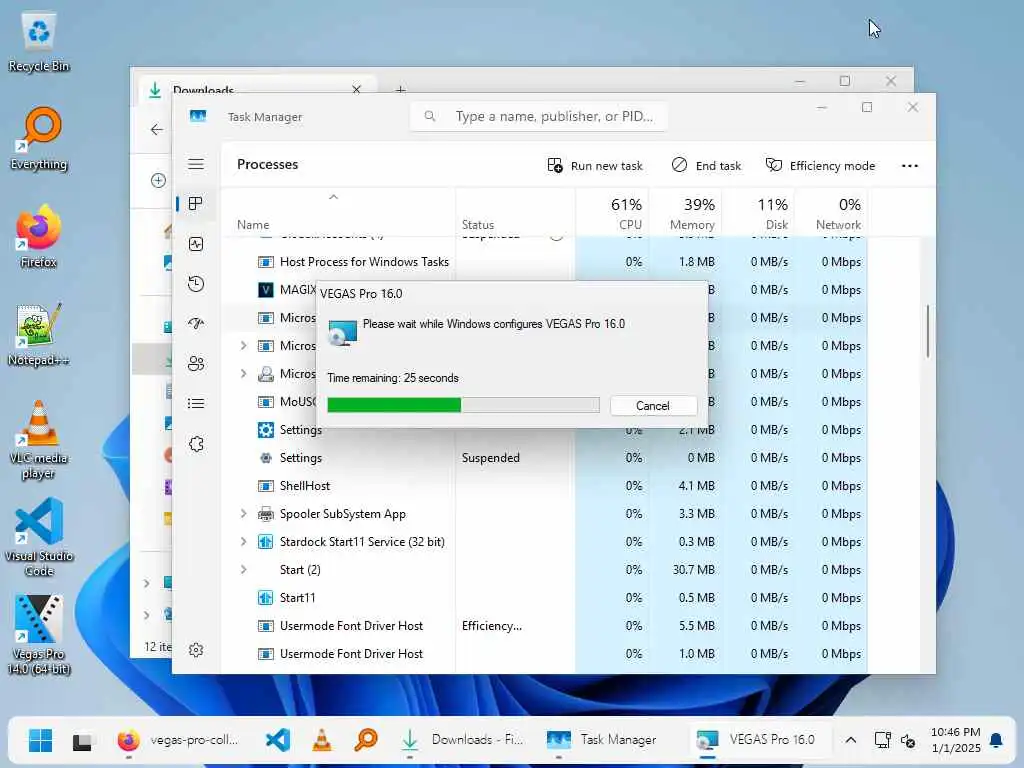Click back arrow in Downloads window
The height and width of the screenshot is (768, 1024).
[156, 129]
